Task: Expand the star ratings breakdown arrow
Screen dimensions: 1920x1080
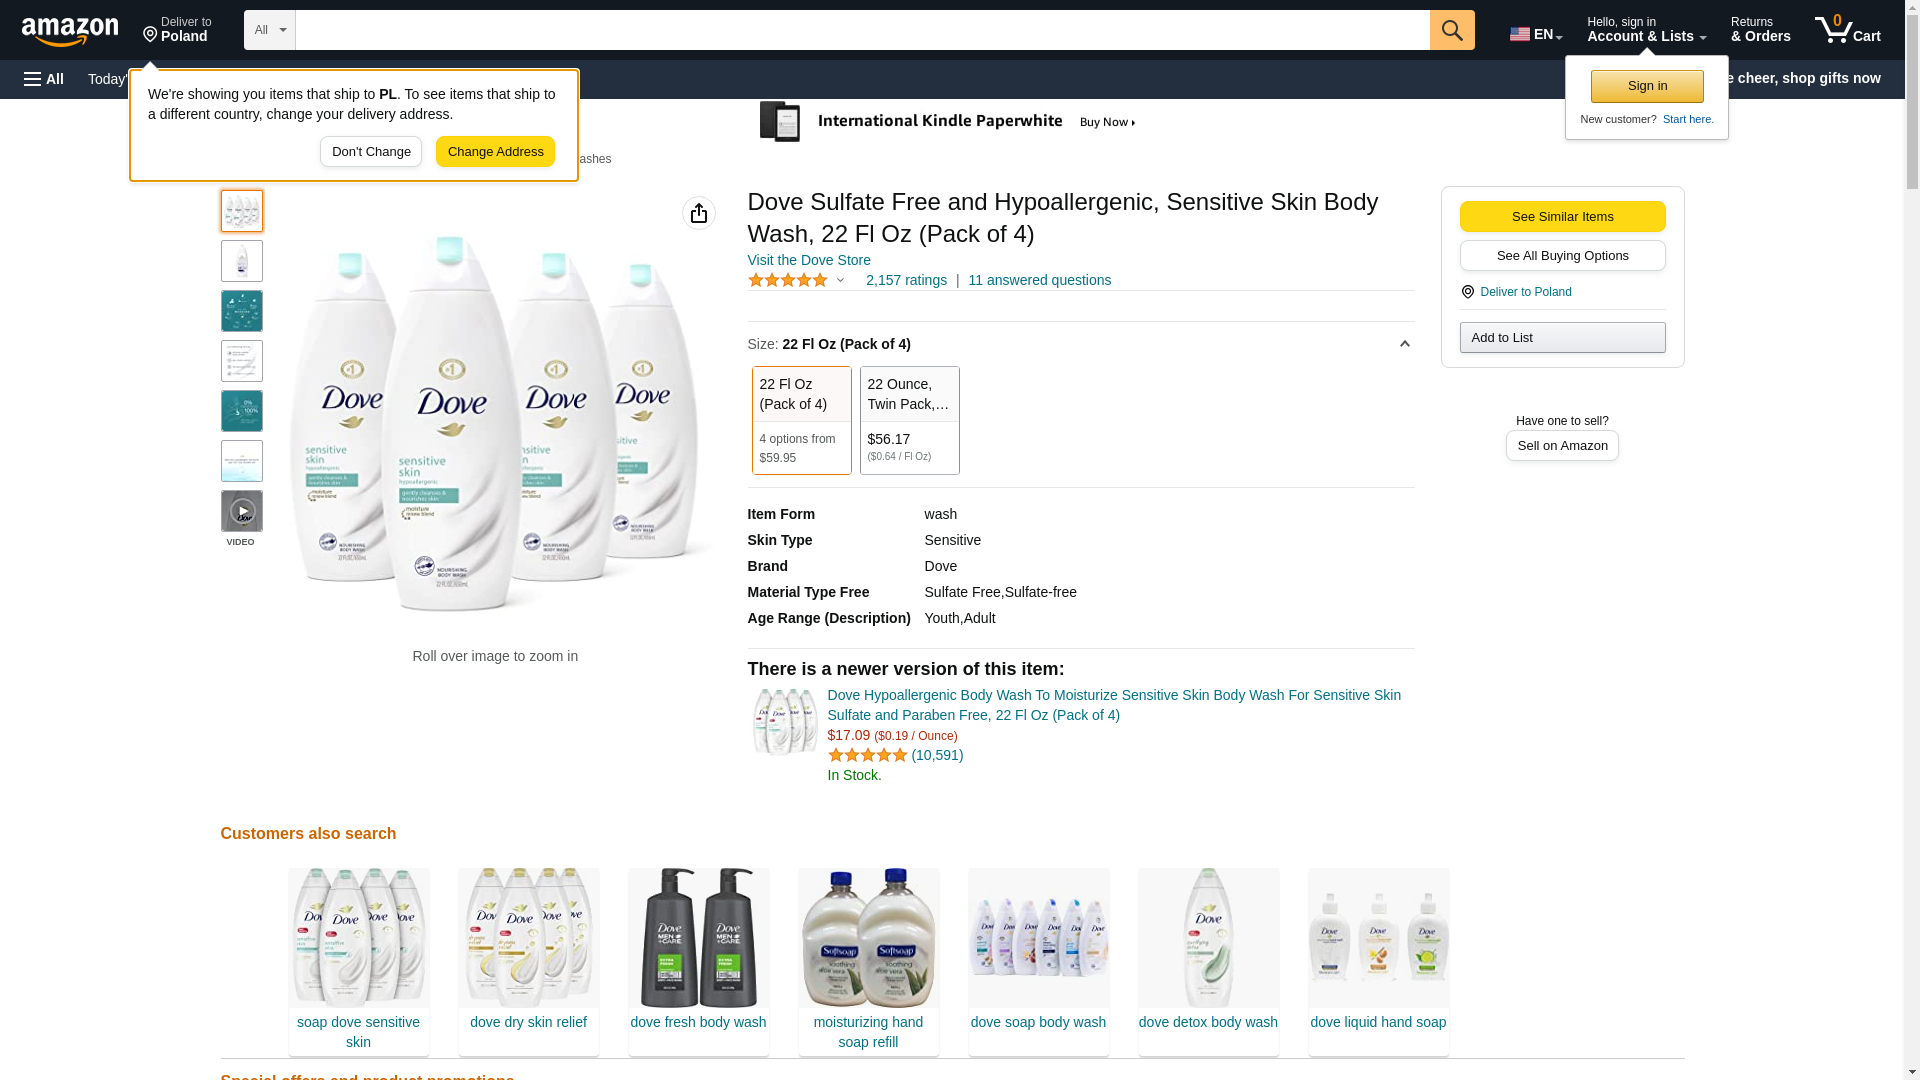Action: [840, 281]
